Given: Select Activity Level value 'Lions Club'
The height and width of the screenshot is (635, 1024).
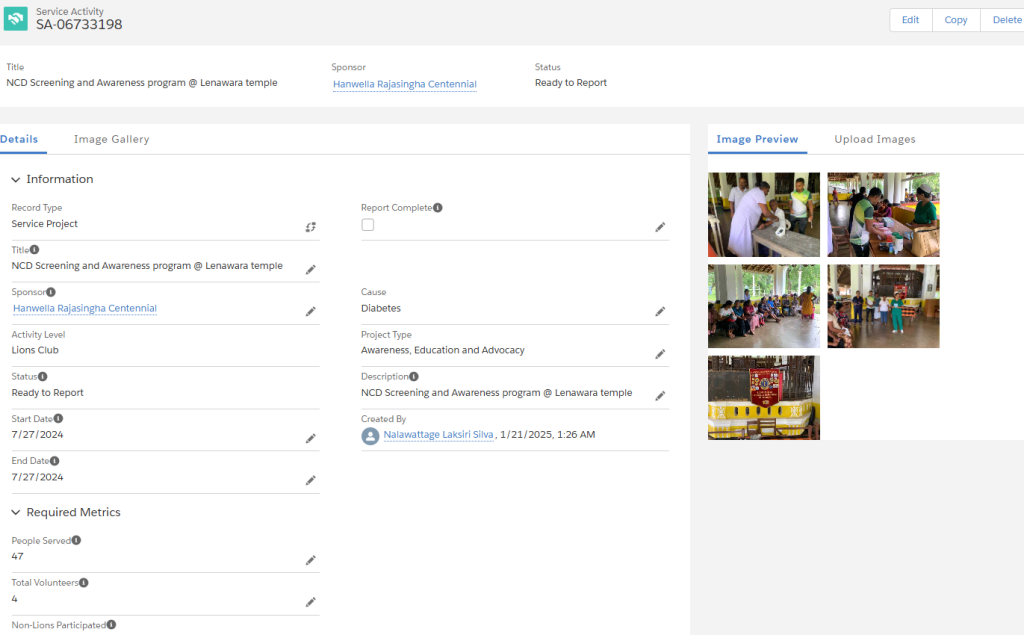Looking at the screenshot, I should [x=35, y=350].
